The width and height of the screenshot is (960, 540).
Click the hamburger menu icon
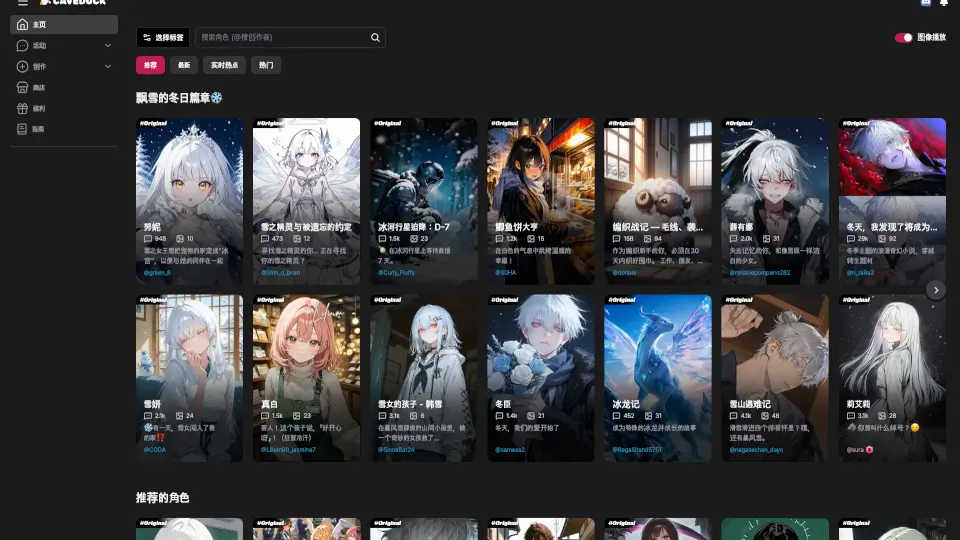[22, 3]
